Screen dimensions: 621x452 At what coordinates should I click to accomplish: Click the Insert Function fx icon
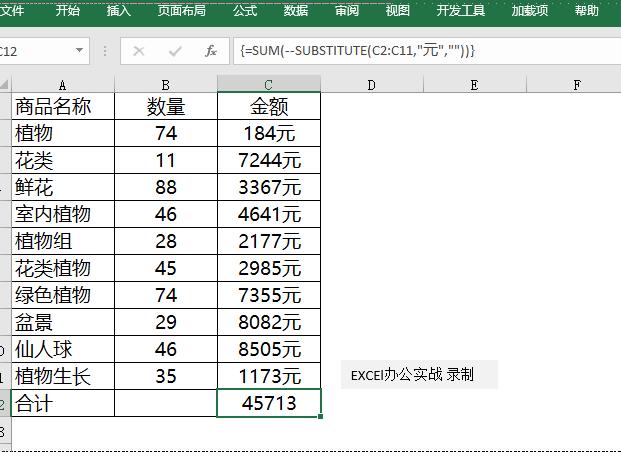pos(210,50)
